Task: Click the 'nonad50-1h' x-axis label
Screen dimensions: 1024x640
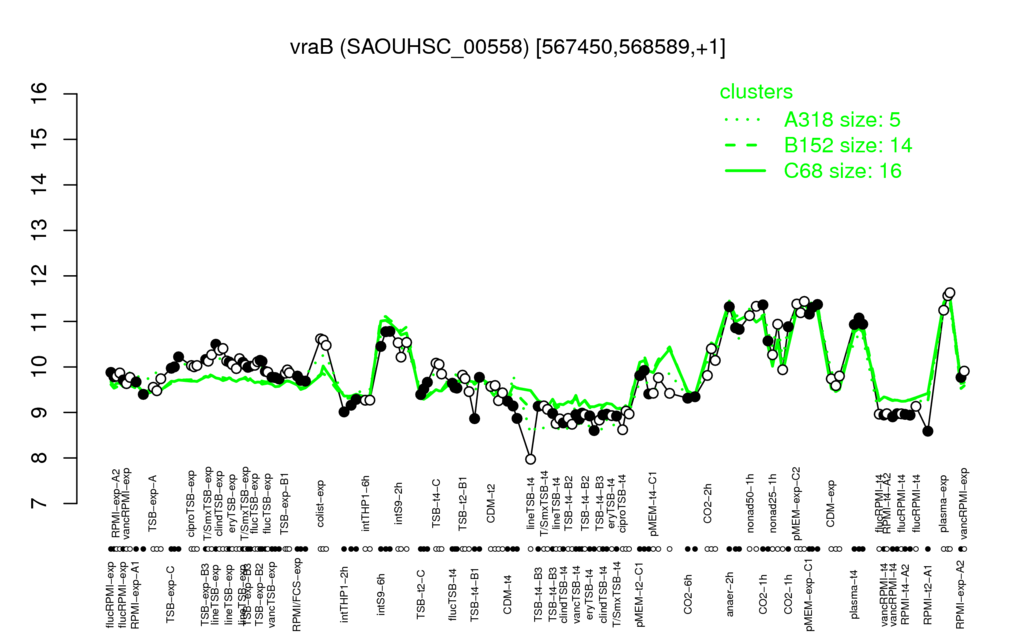Action: [750, 502]
